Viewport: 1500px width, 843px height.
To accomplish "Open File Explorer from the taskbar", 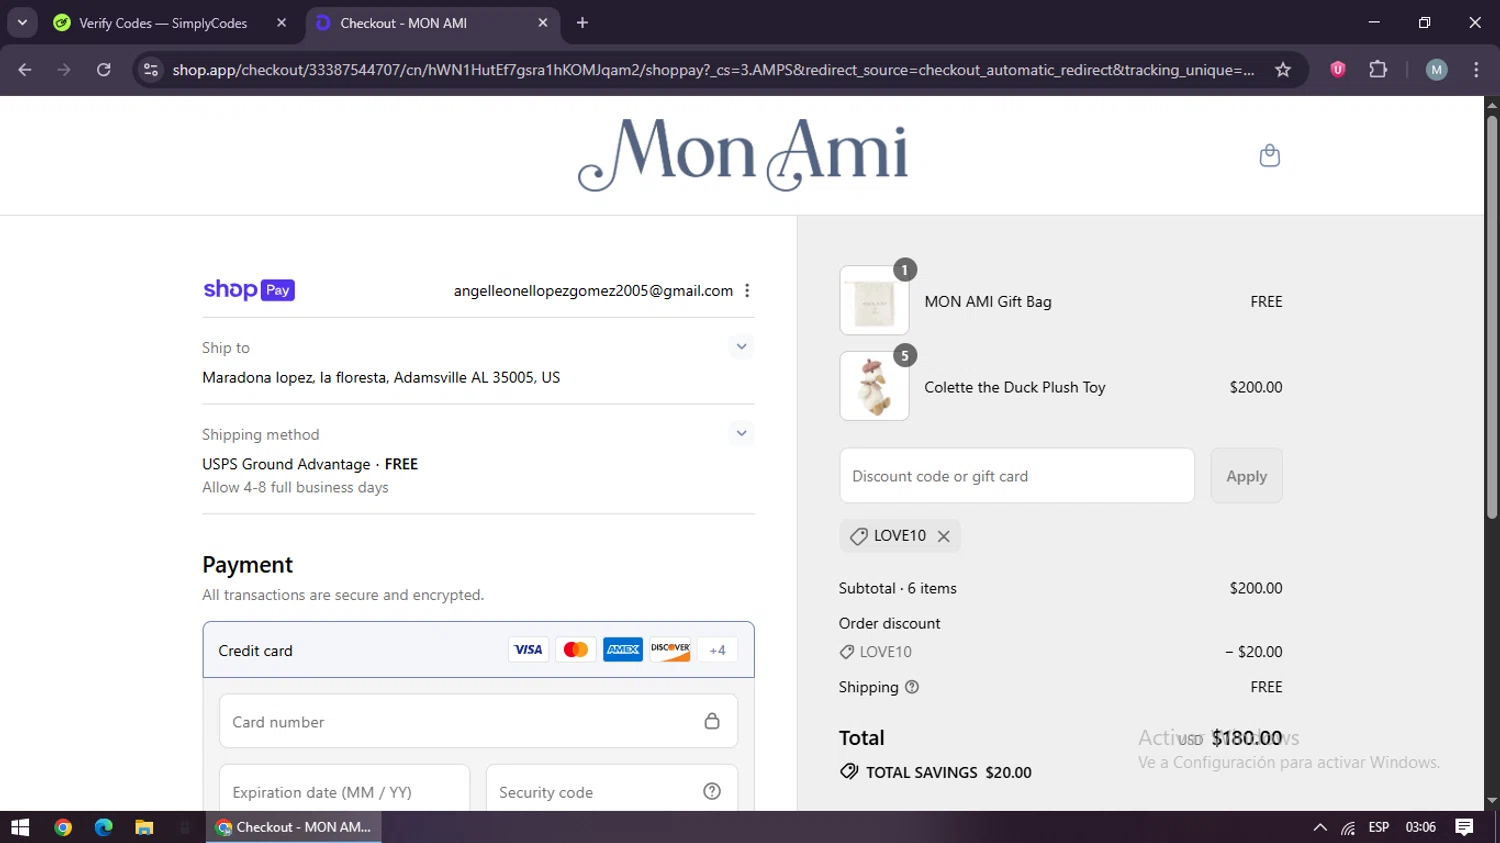I will (144, 827).
